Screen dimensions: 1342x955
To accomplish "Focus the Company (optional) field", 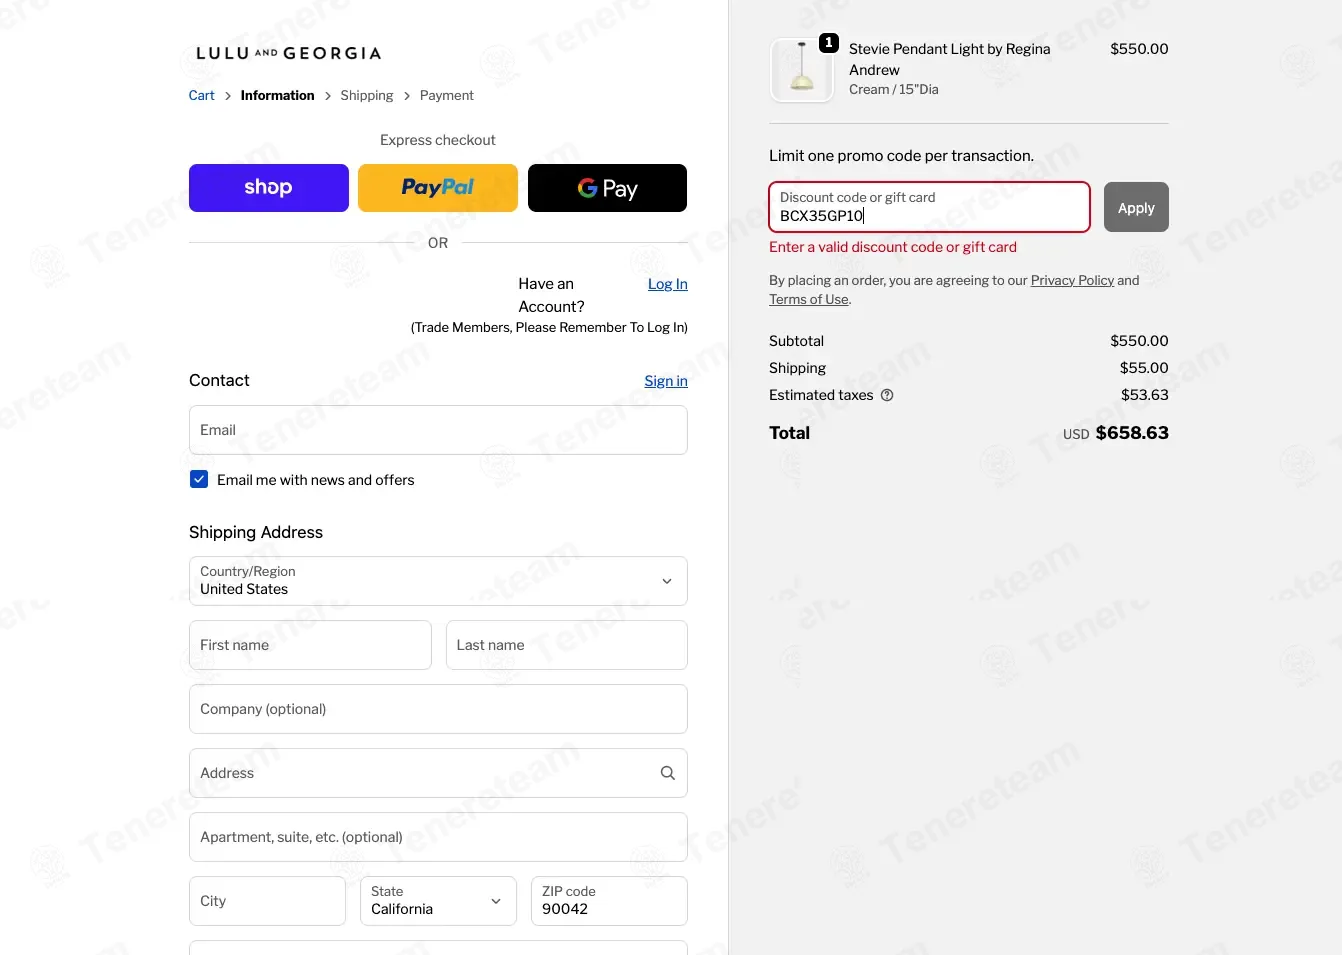I will click(438, 709).
